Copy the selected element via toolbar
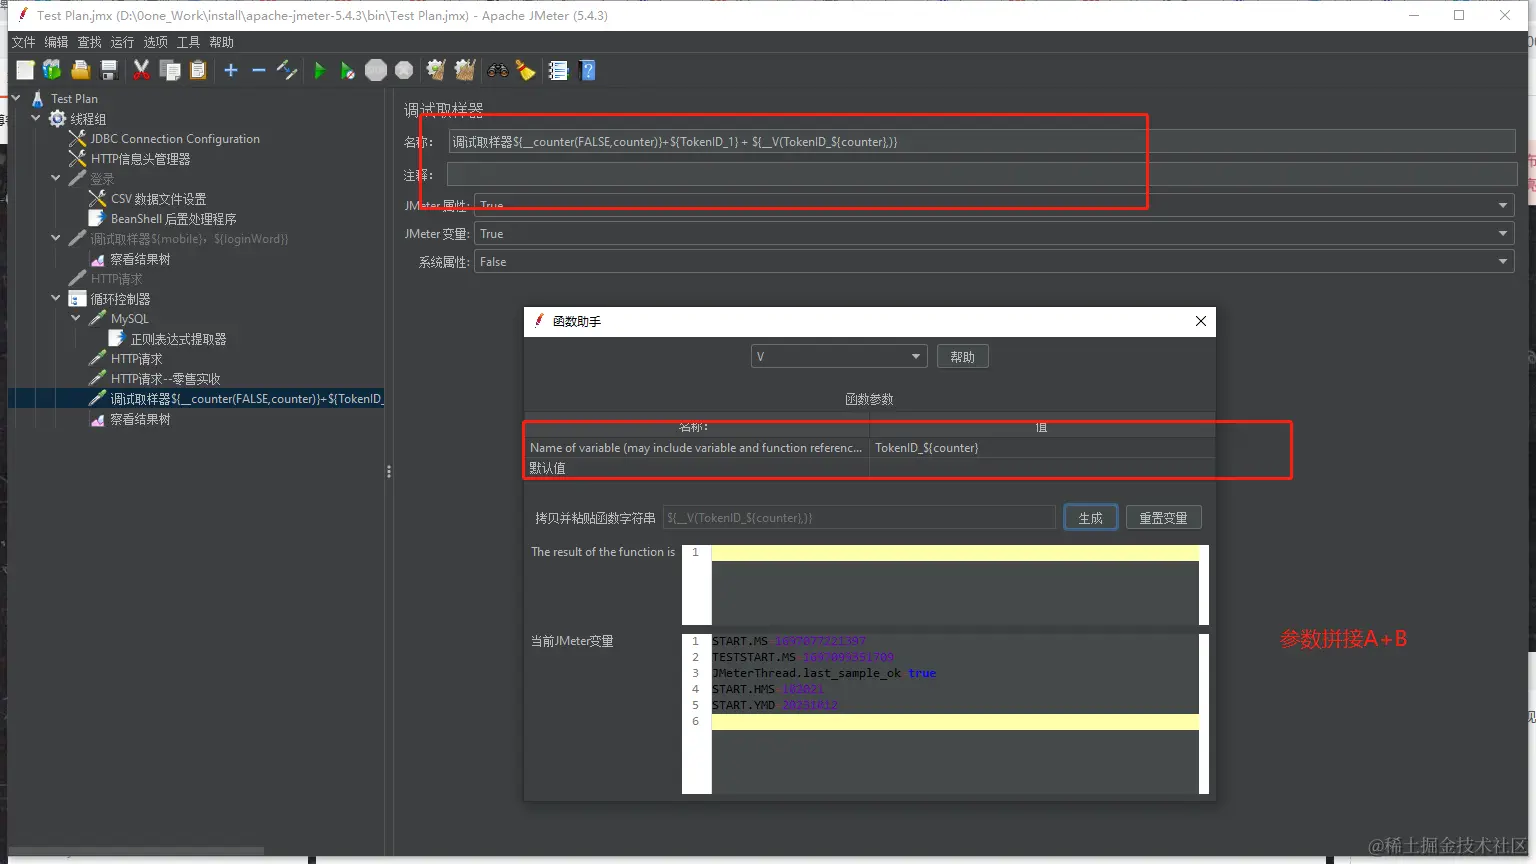 170,70
